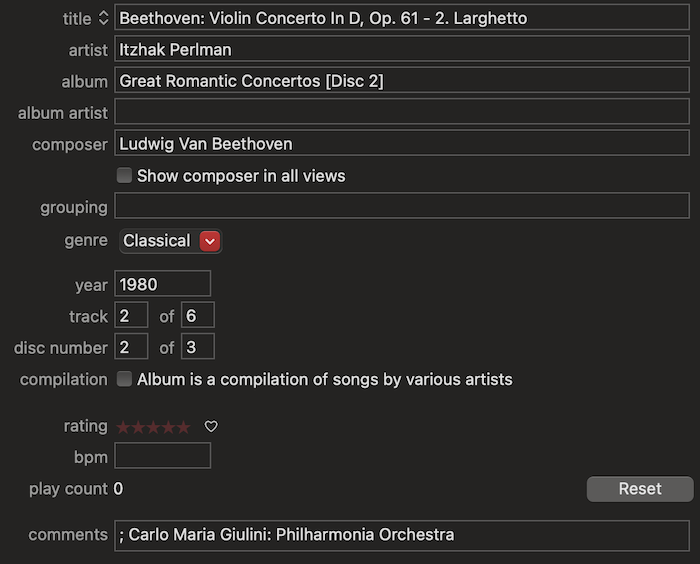Click the year field showing 1980
700x564 pixels.
tap(162, 285)
